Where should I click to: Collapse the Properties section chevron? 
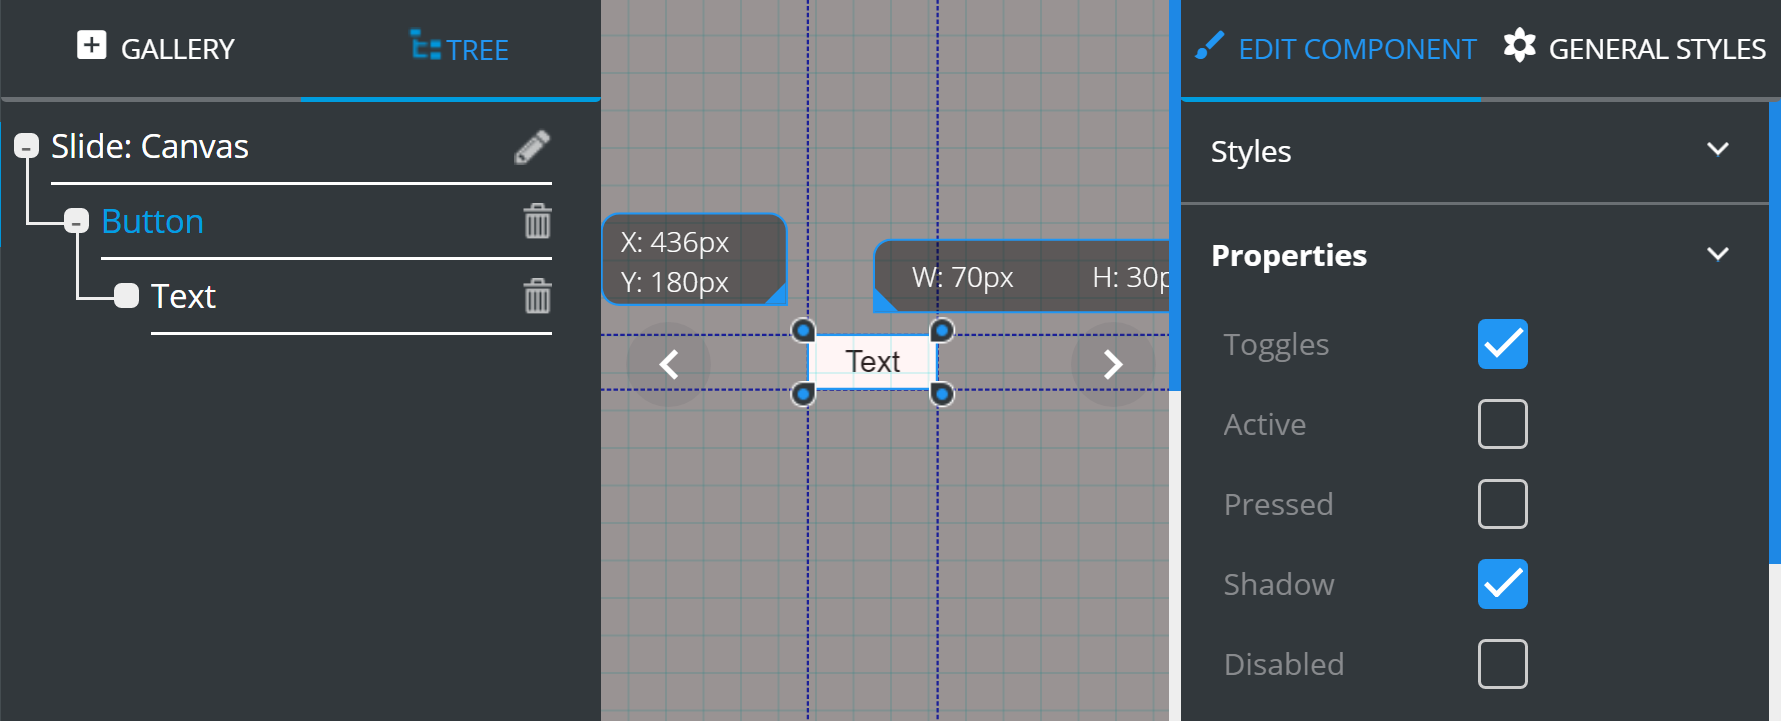tap(1717, 254)
